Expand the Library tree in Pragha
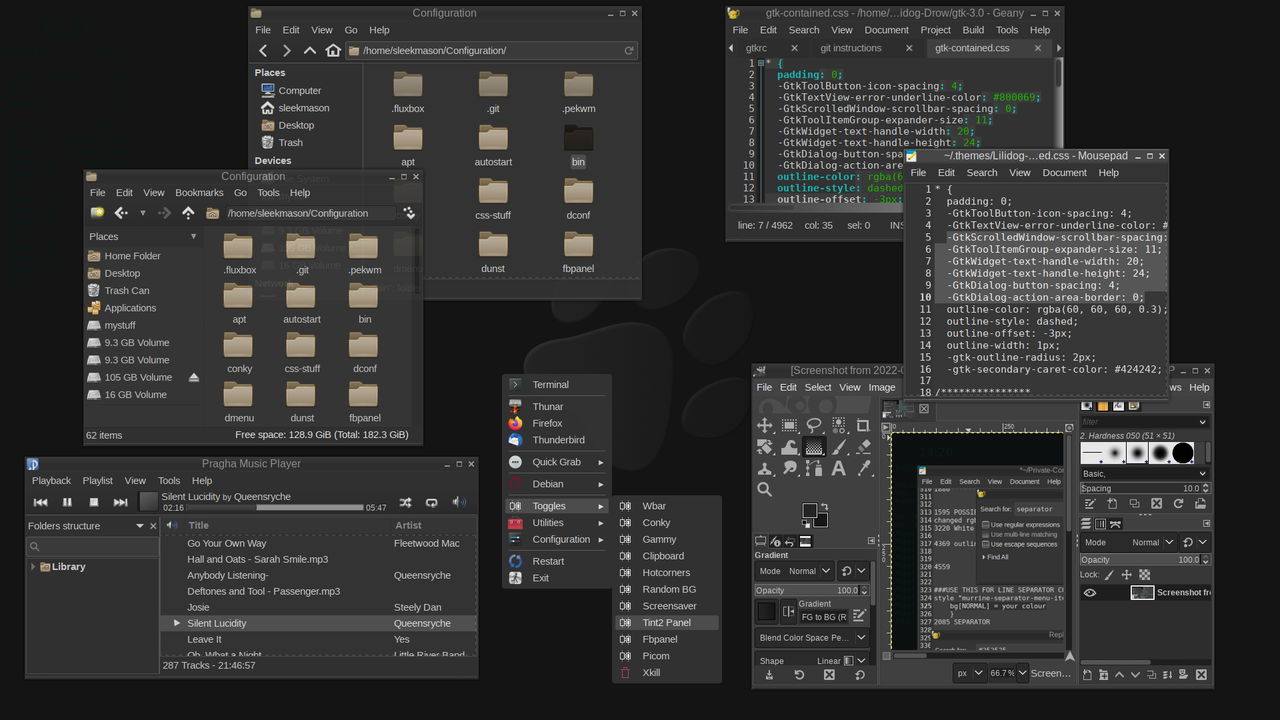The width and height of the screenshot is (1280, 720). click(32, 567)
